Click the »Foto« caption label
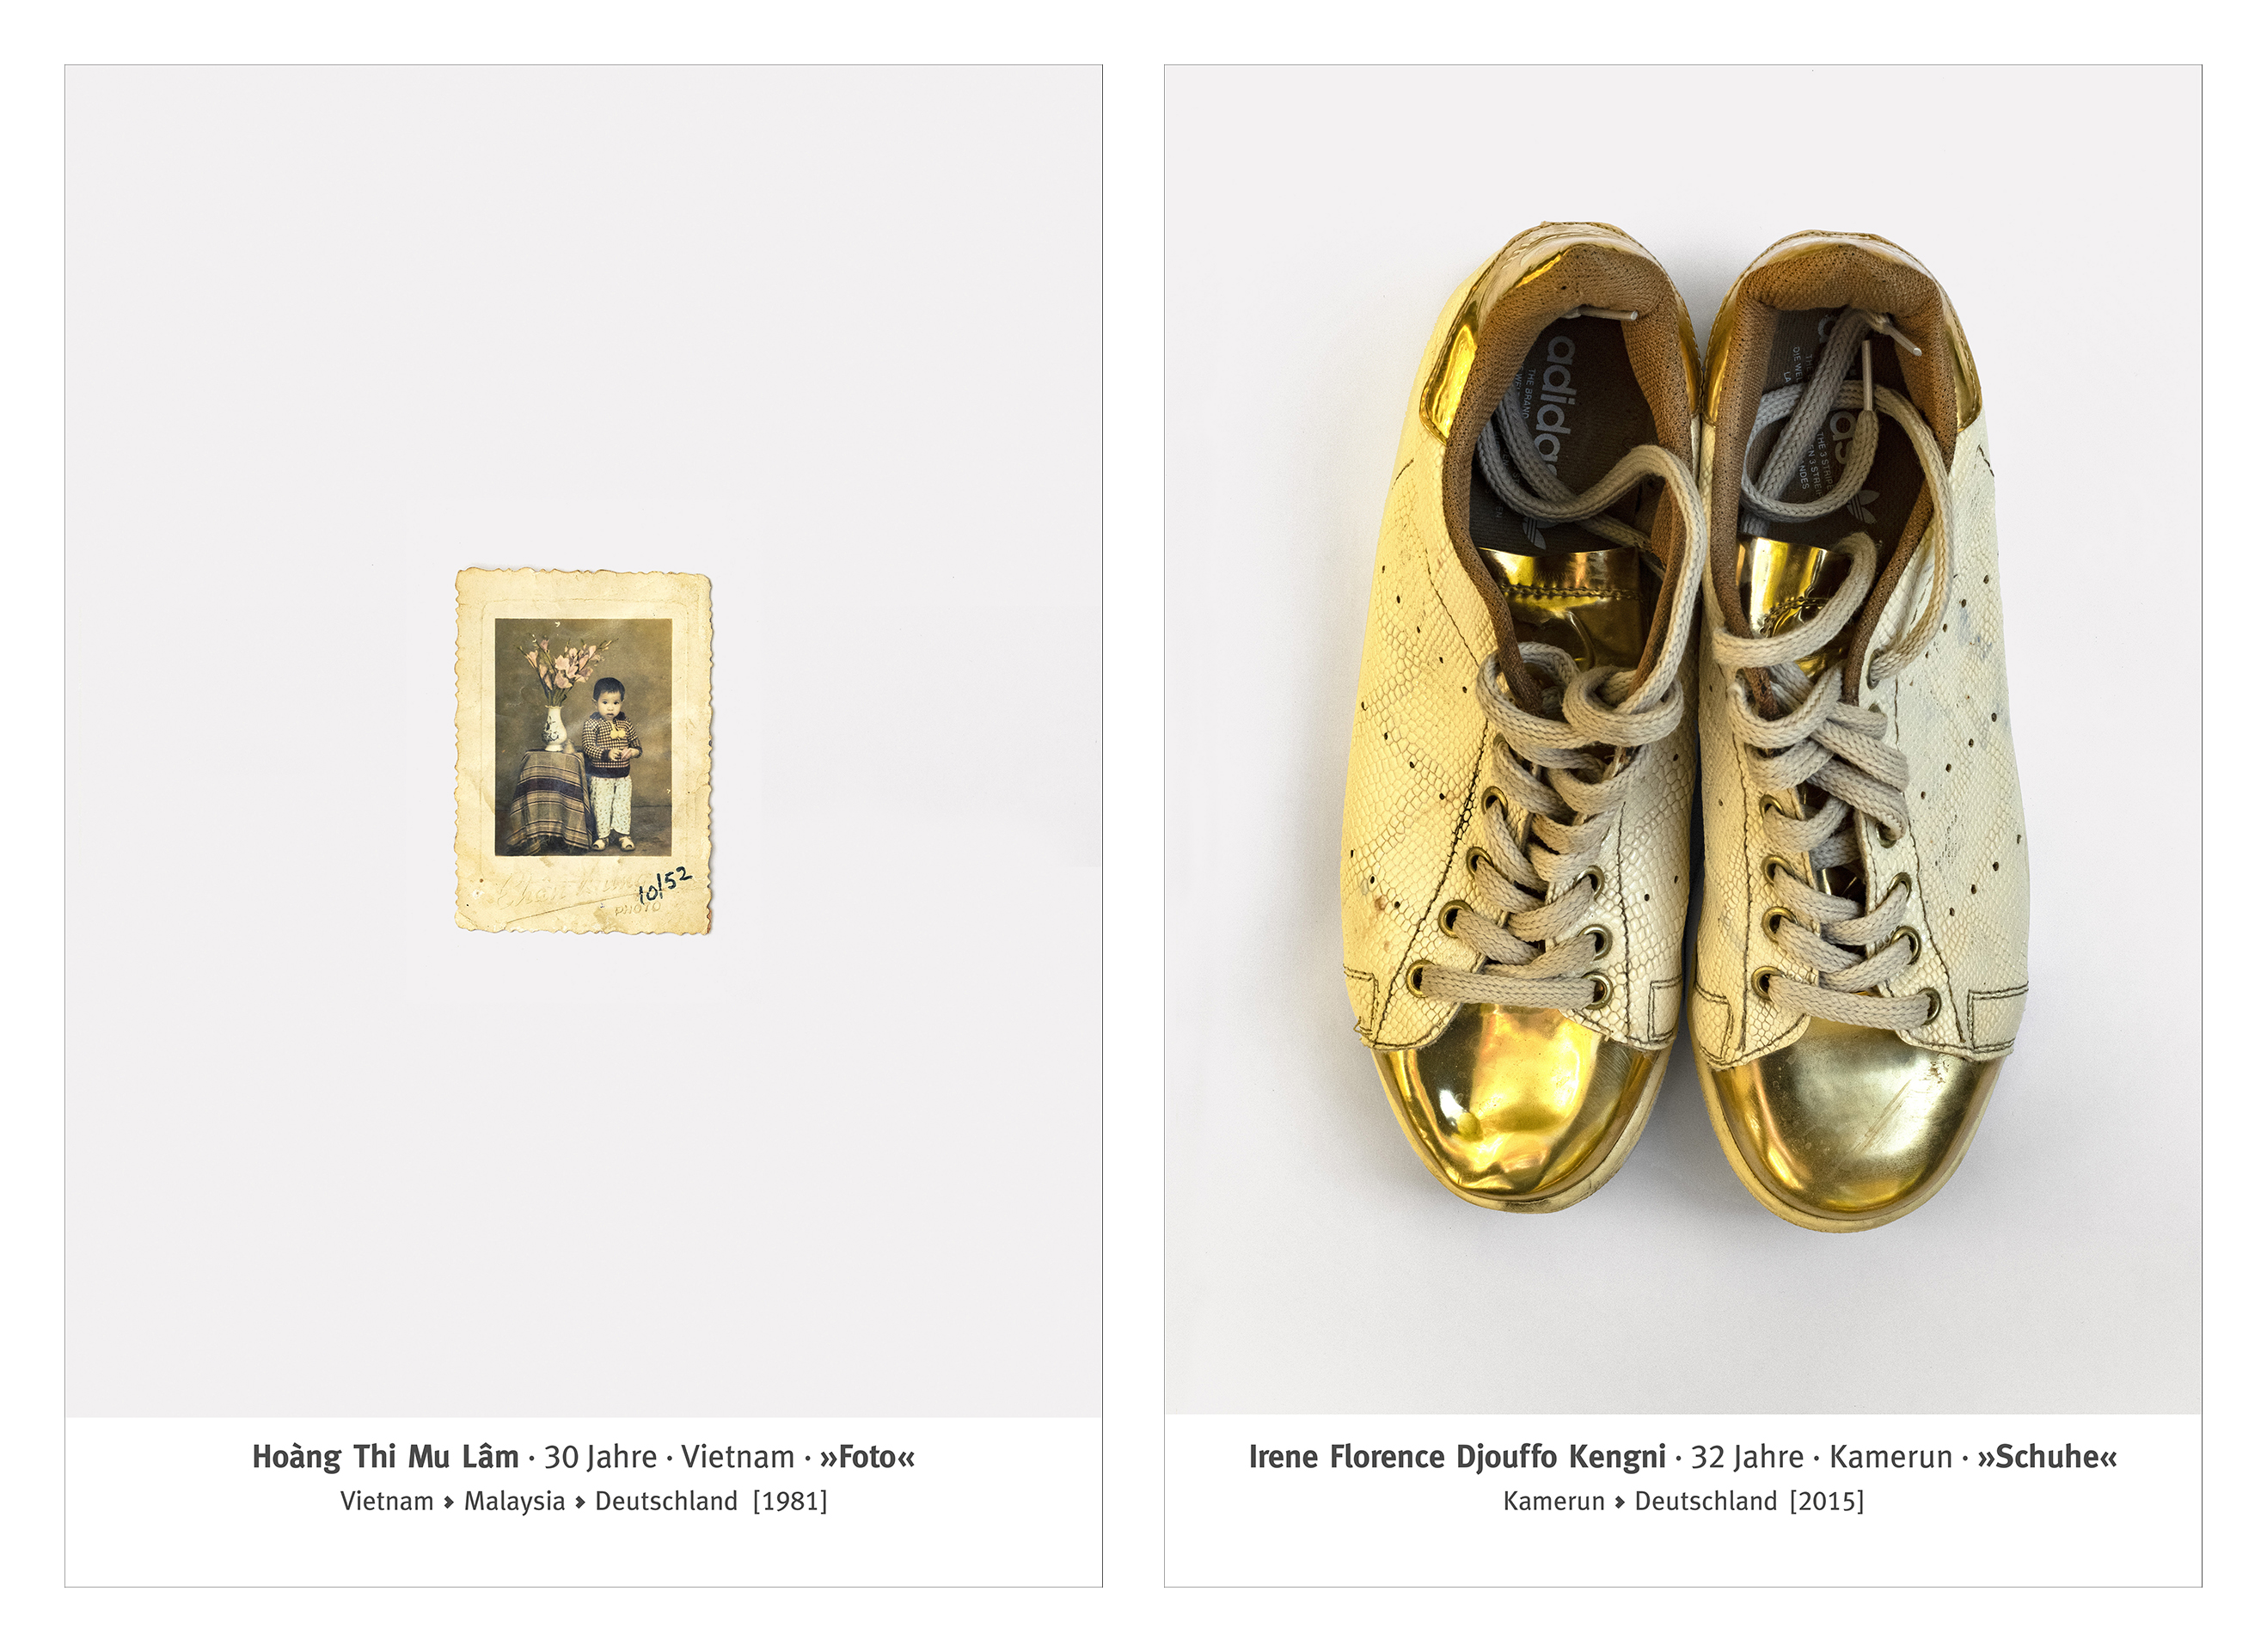This screenshot has height=1652, width=2267. click(x=867, y=1457)
